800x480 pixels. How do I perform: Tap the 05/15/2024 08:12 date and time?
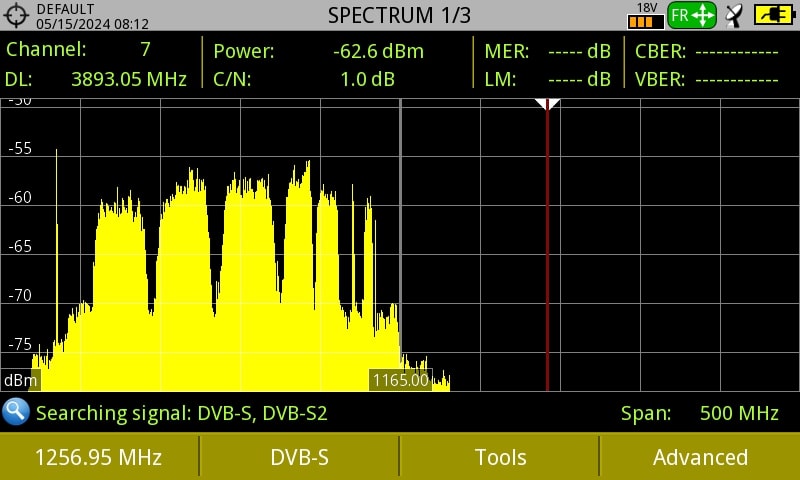click(92, 23)
